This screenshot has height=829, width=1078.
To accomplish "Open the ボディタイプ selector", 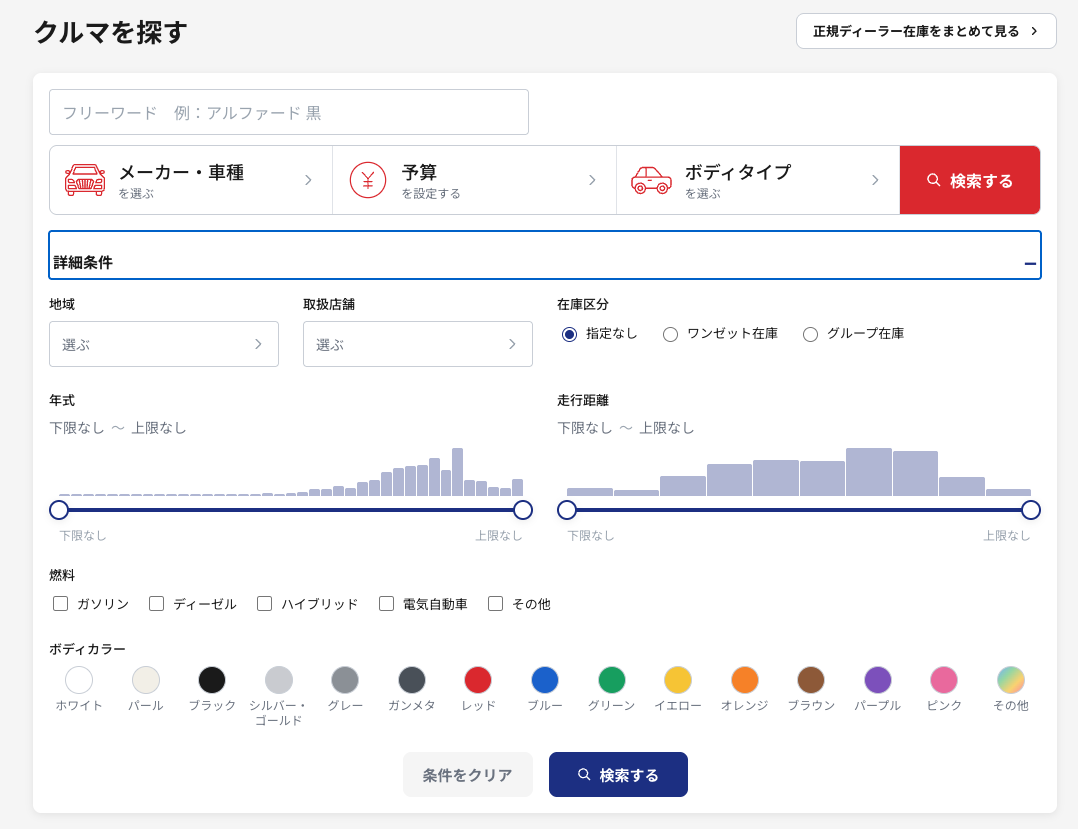I will [x=758, y=180].
